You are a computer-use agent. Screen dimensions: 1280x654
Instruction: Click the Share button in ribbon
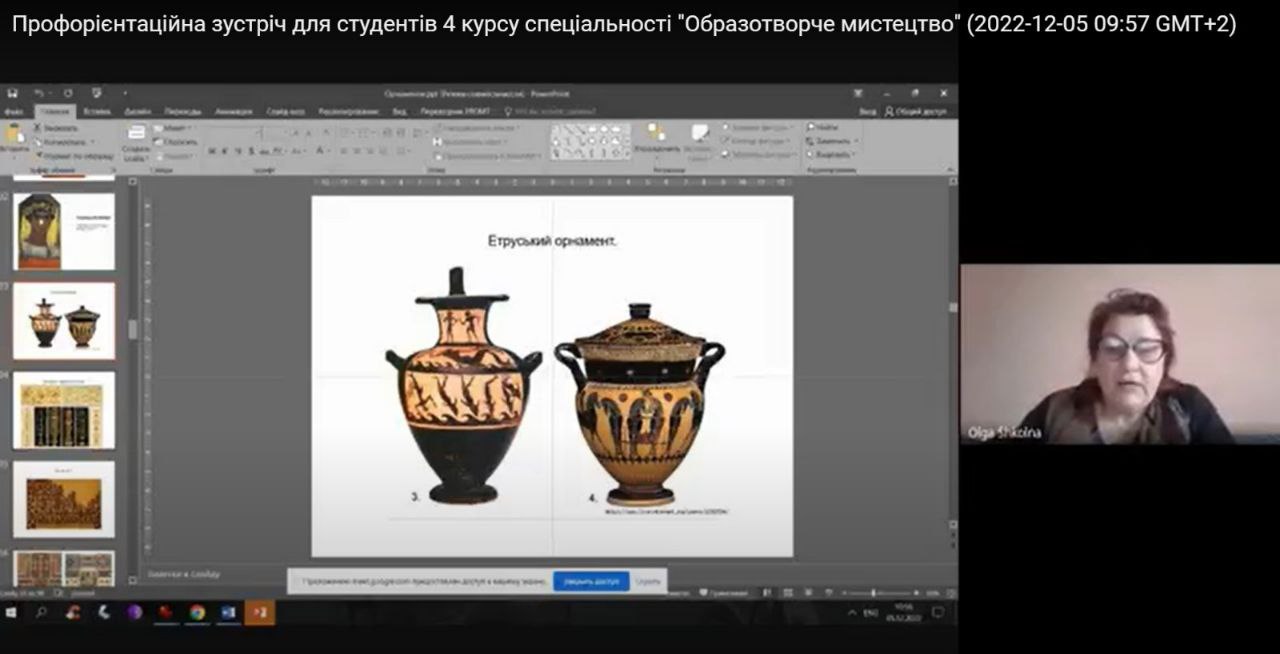[x=915, y=111]
